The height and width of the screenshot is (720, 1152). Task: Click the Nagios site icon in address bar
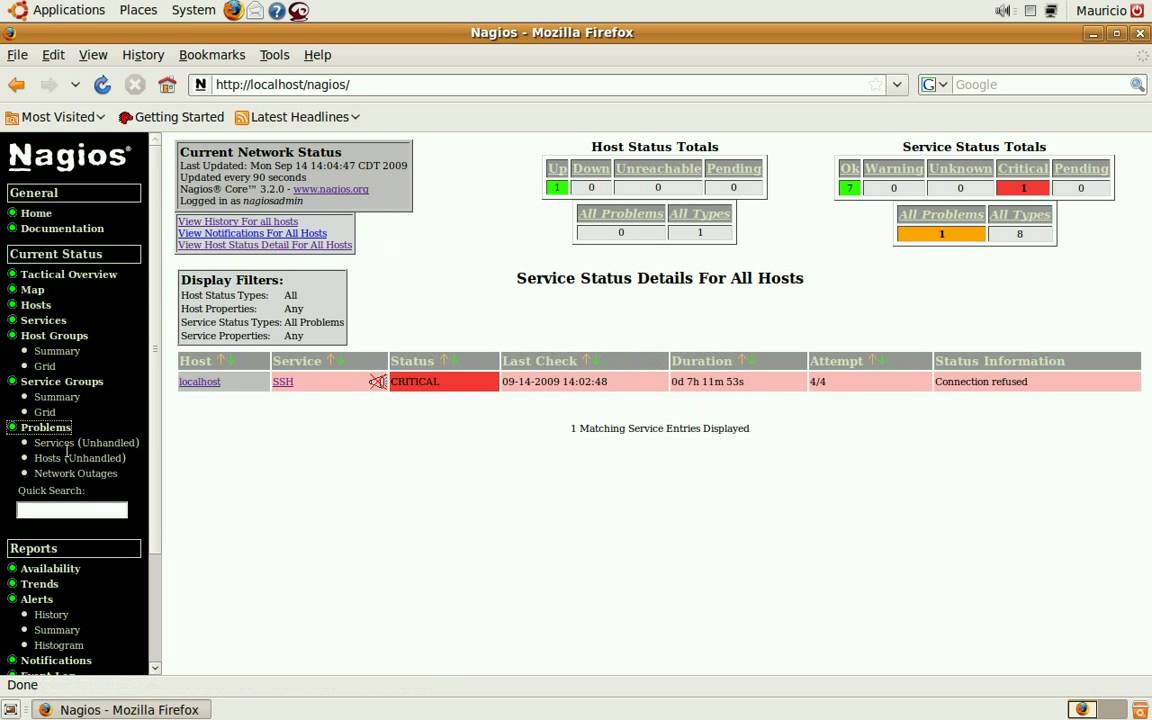[200, 84]
